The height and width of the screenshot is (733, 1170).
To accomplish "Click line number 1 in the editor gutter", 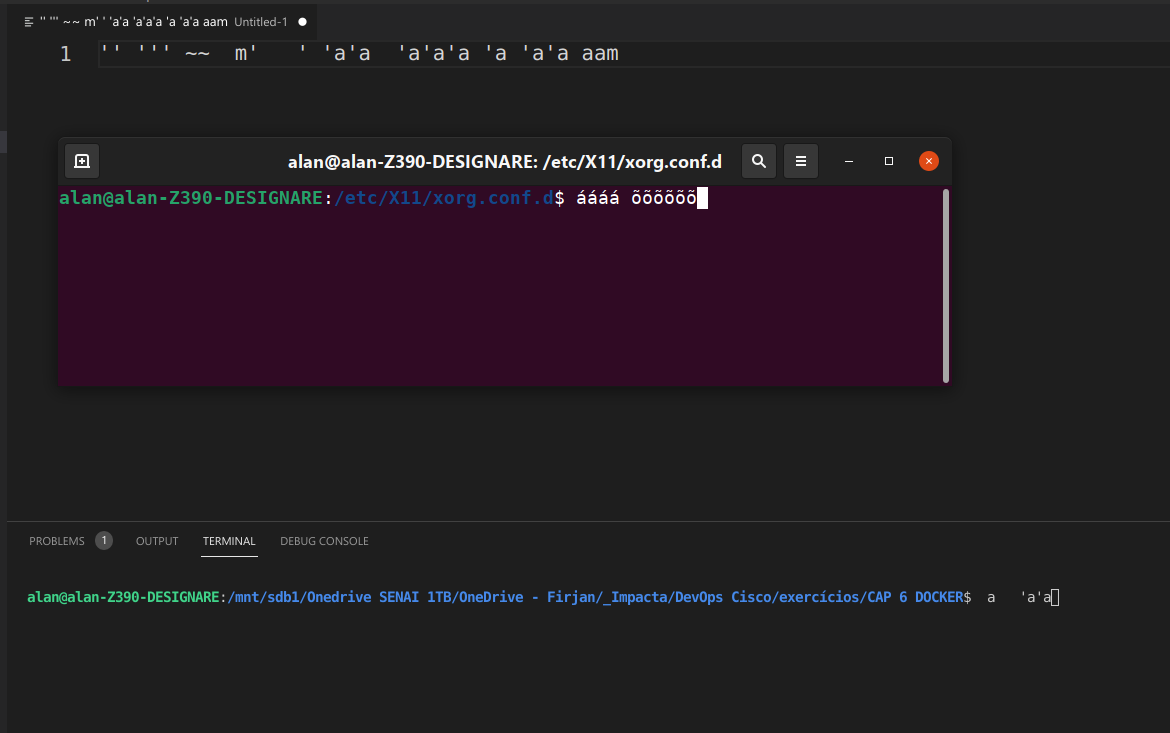I will 66,54.
